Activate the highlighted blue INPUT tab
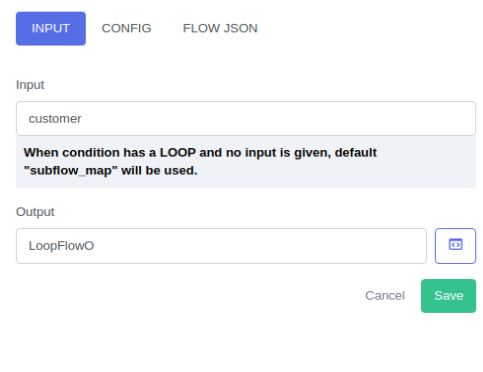The height and width of the screenshot is (372, 483). point(51,28)
